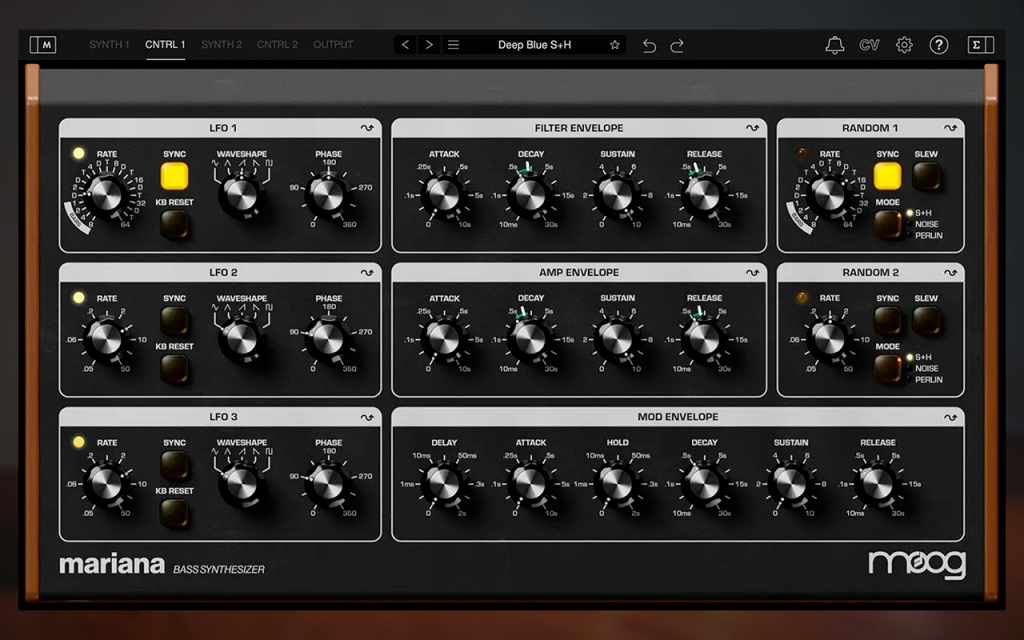Viewport: 1024px width, 640px height.
Task: Click the redo arrow icon
Action: [677, 45]
